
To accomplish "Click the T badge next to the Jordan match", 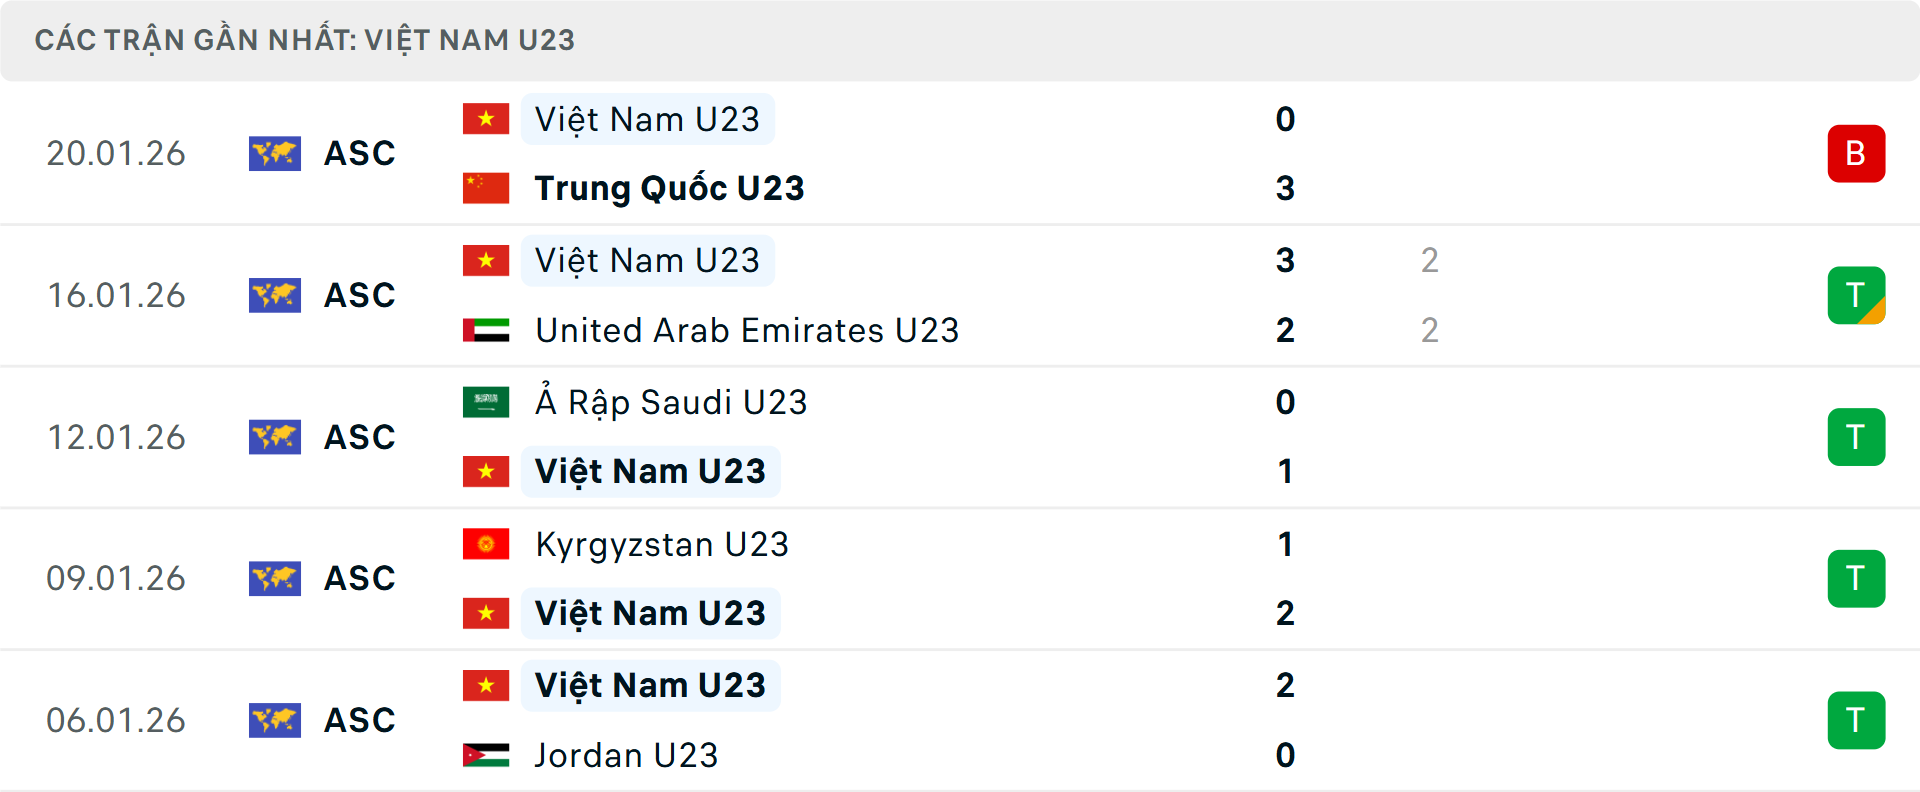I will [x=1857, y=720].
